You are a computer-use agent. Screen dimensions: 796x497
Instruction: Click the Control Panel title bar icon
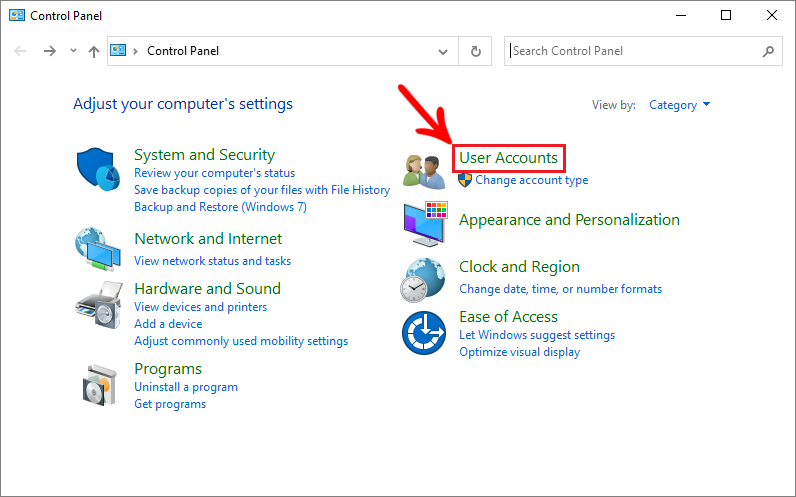[17, 15]
